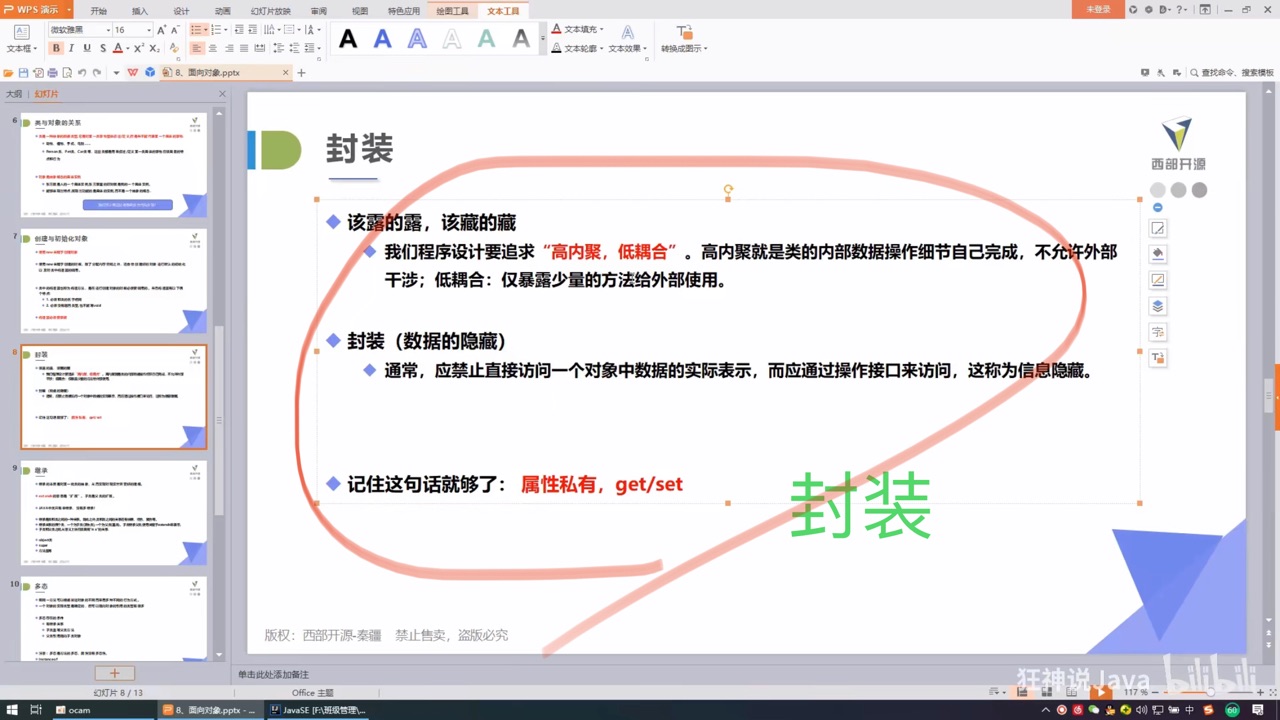Viewport: 1280px width, 720px height.
Task: Click zoom in on the zoom slider
Action: (x=1259, y=691)
